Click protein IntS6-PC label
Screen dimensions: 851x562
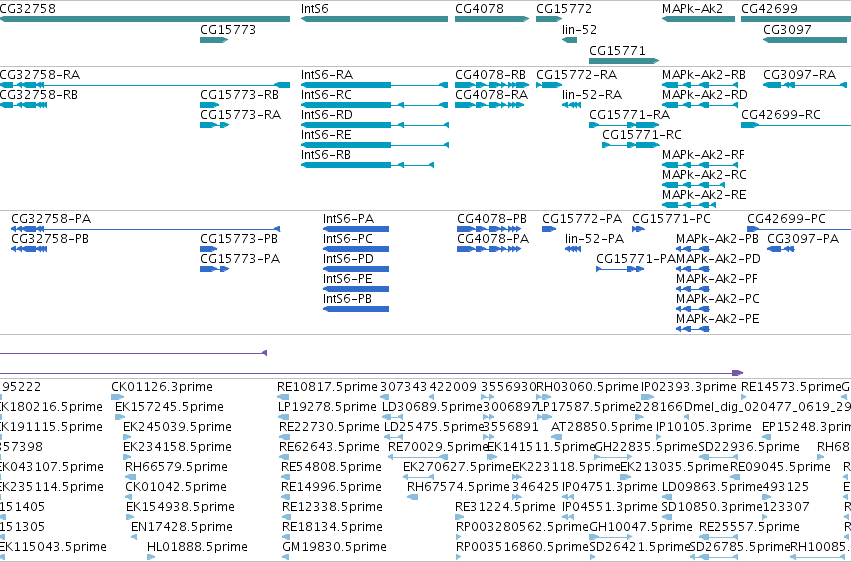[348, 239]
